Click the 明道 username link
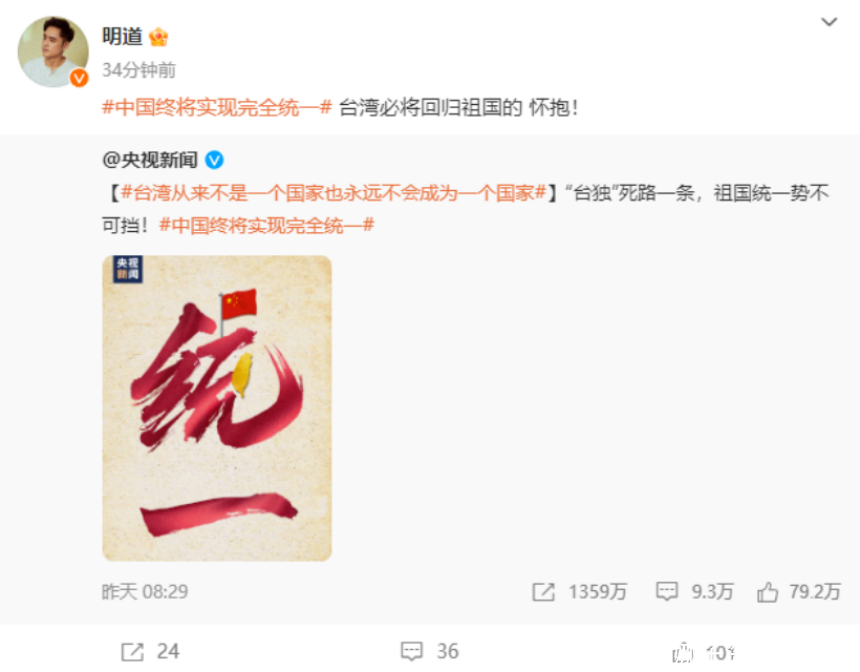Screen dimensions: 860x672 [122, 37]
